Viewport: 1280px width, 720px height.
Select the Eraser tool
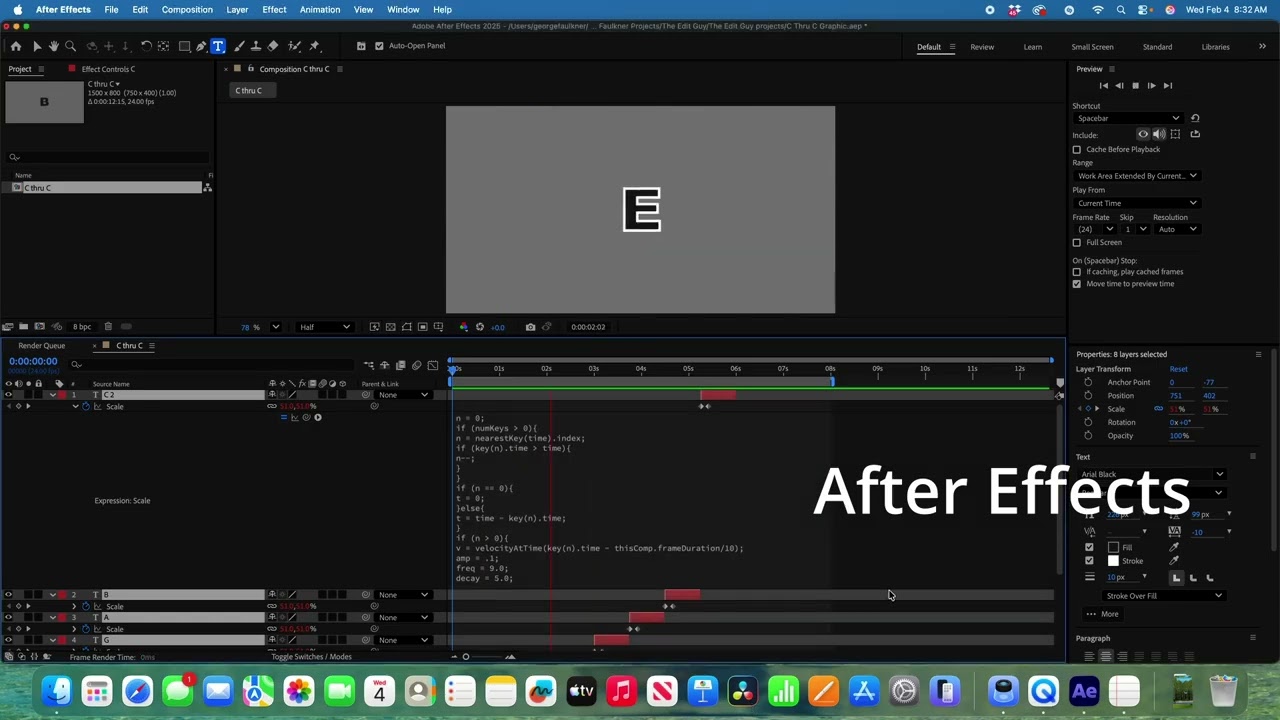point(273,46)
